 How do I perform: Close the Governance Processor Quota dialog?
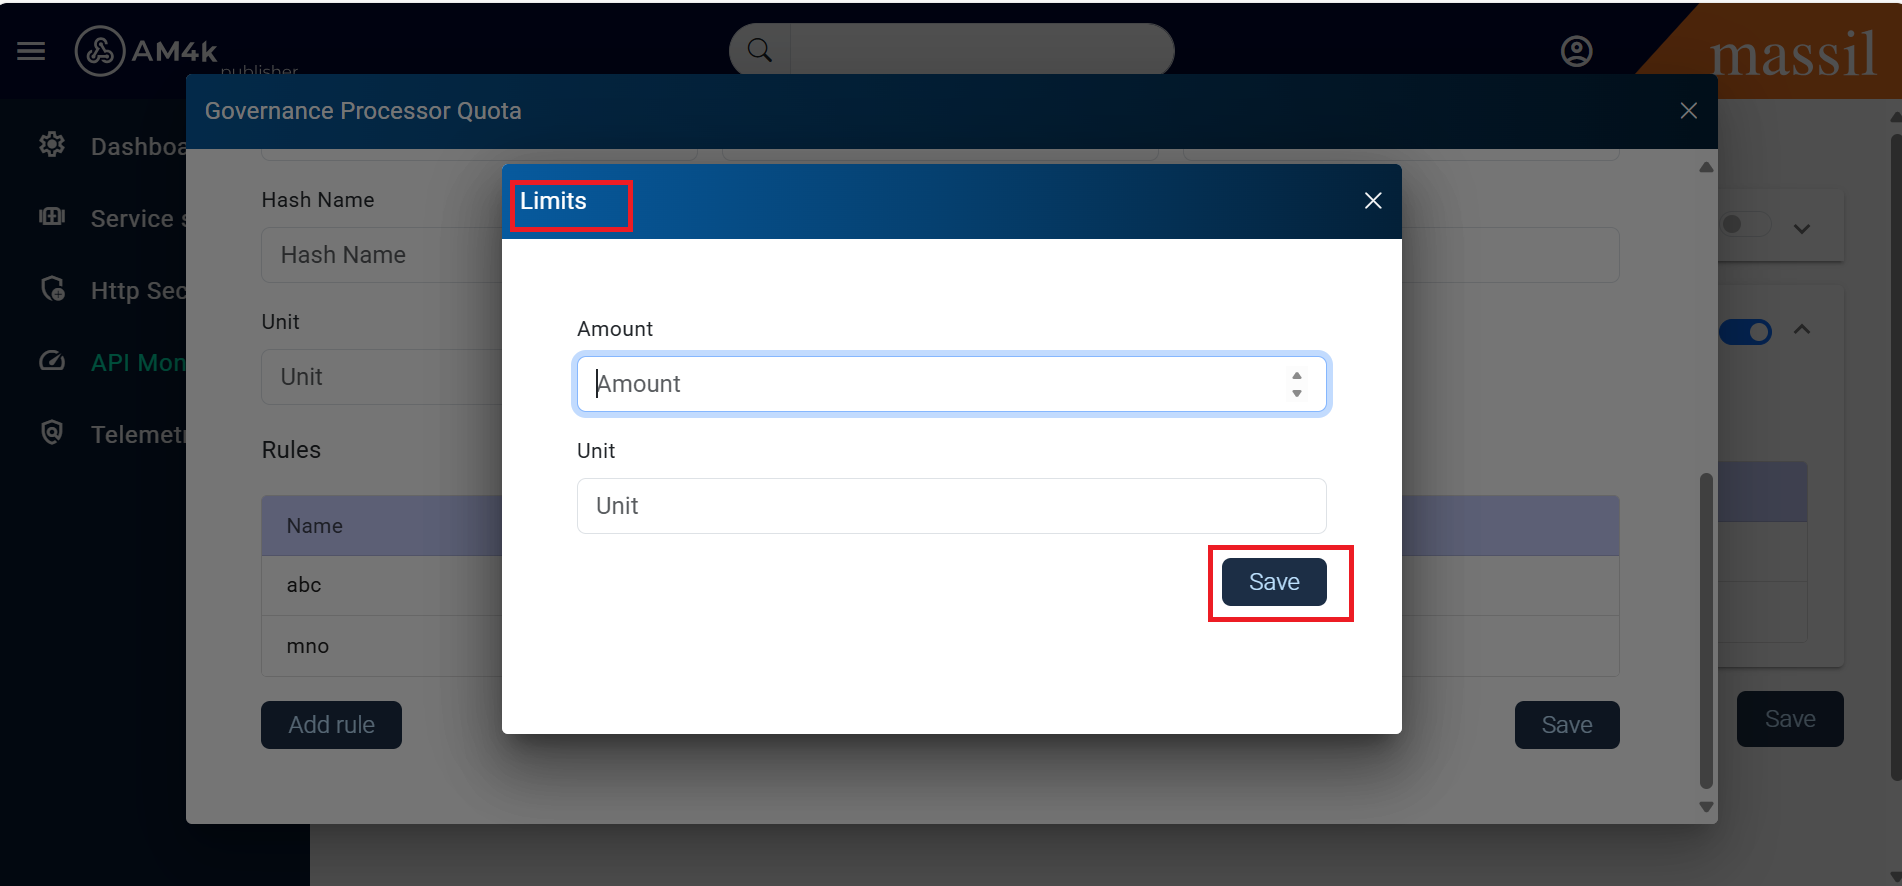click(1688, 111)
